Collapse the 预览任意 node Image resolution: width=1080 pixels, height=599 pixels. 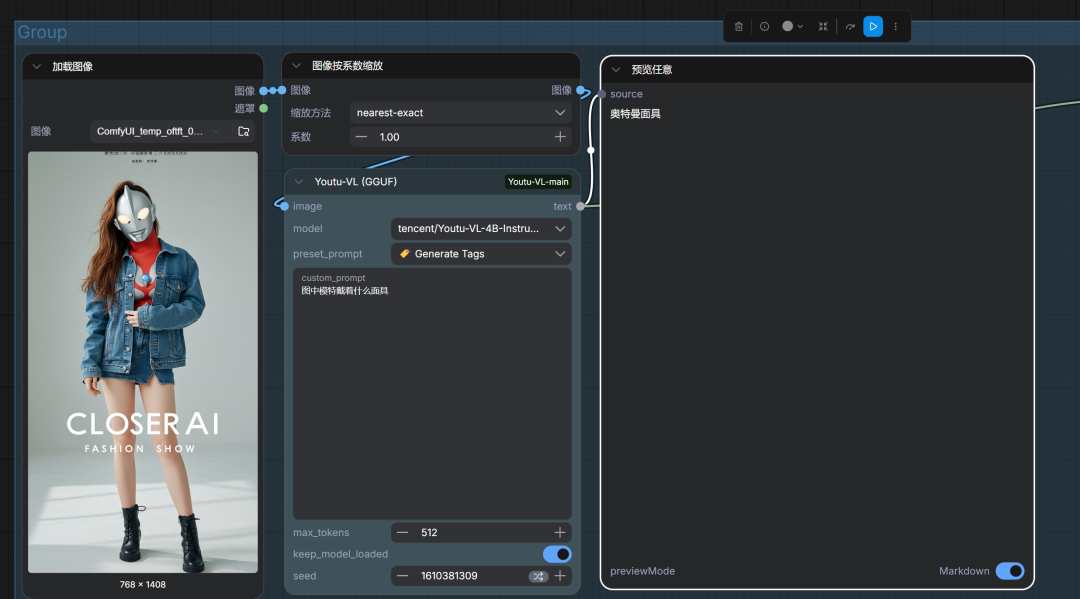[x=616, y=70]
